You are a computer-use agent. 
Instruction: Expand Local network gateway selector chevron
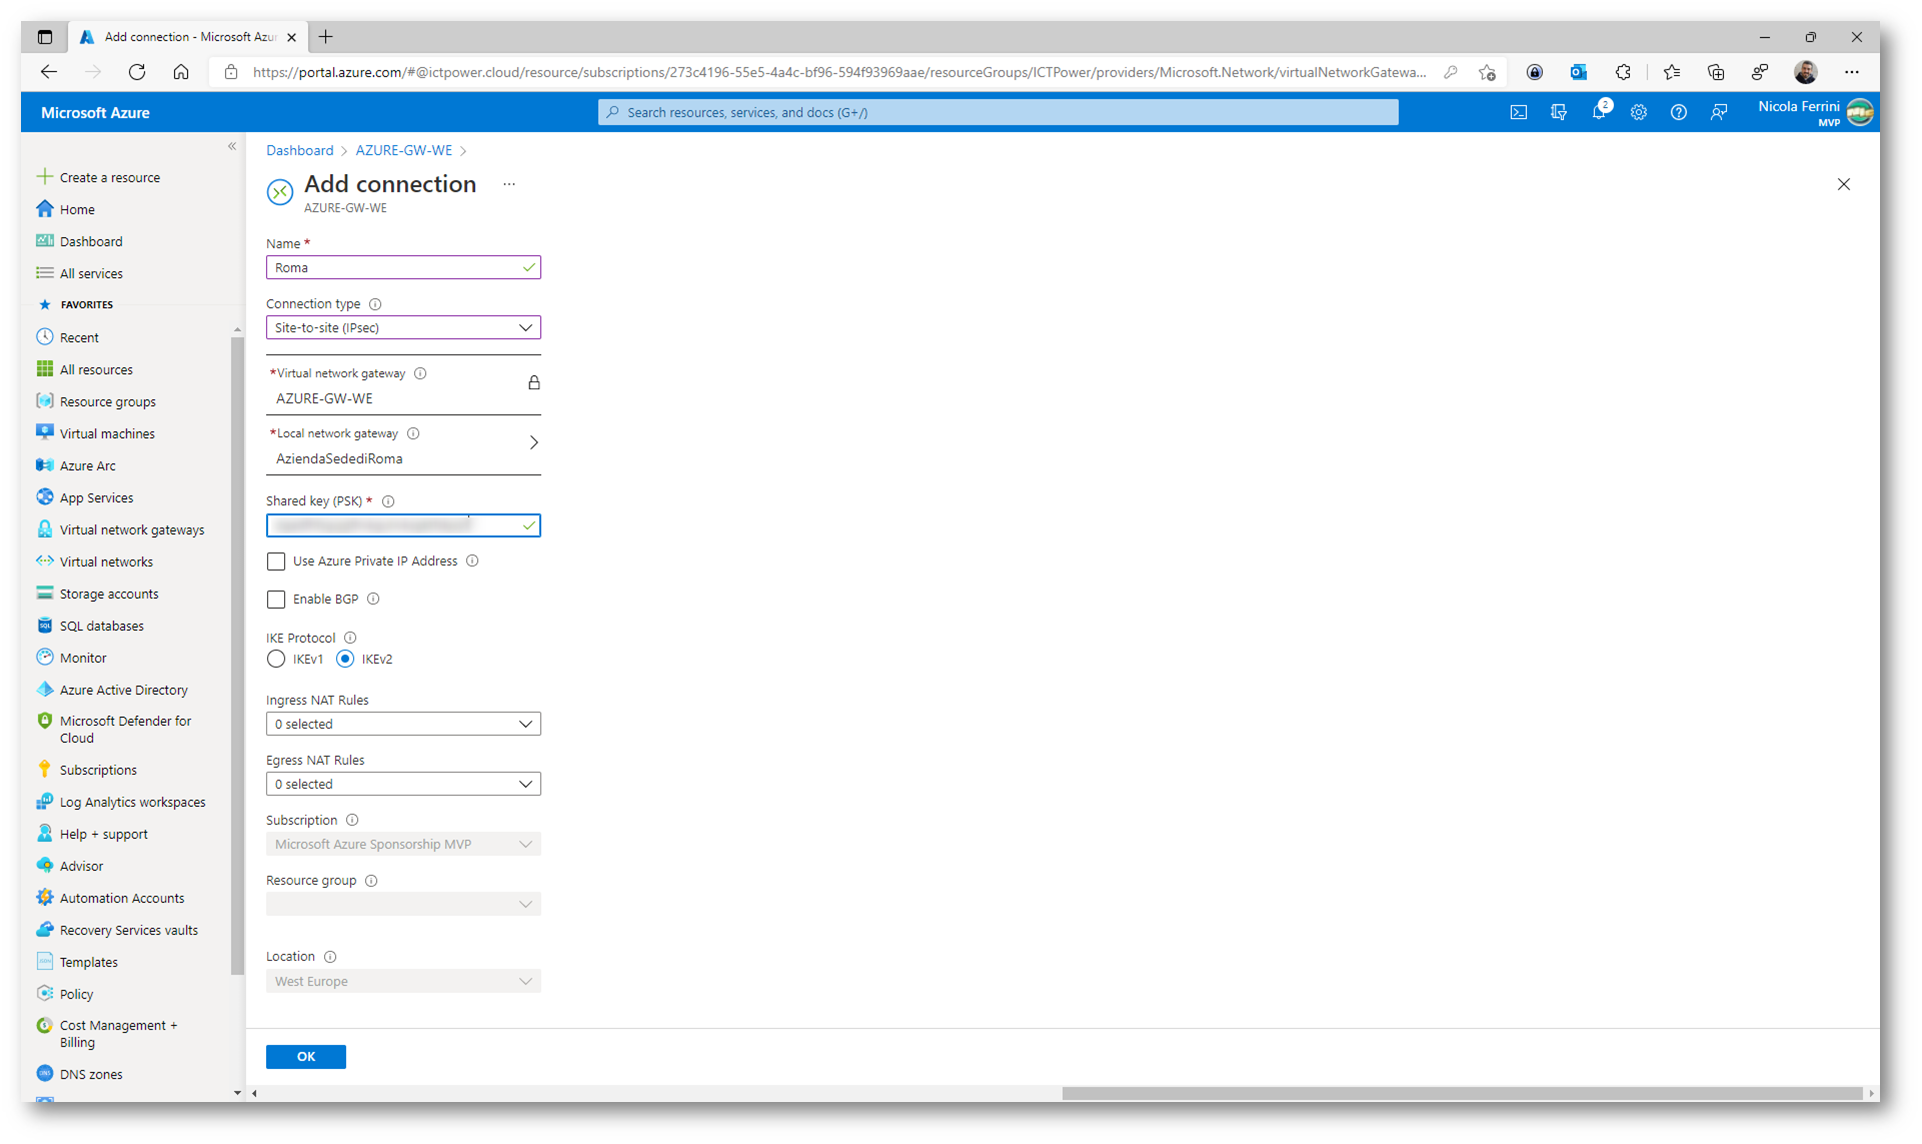[x=534, y=443]
